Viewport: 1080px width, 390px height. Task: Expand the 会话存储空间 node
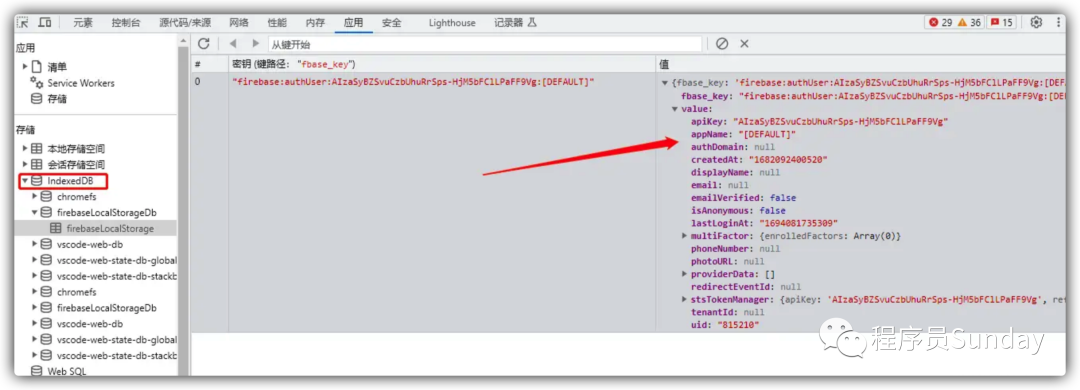point(25,164)
